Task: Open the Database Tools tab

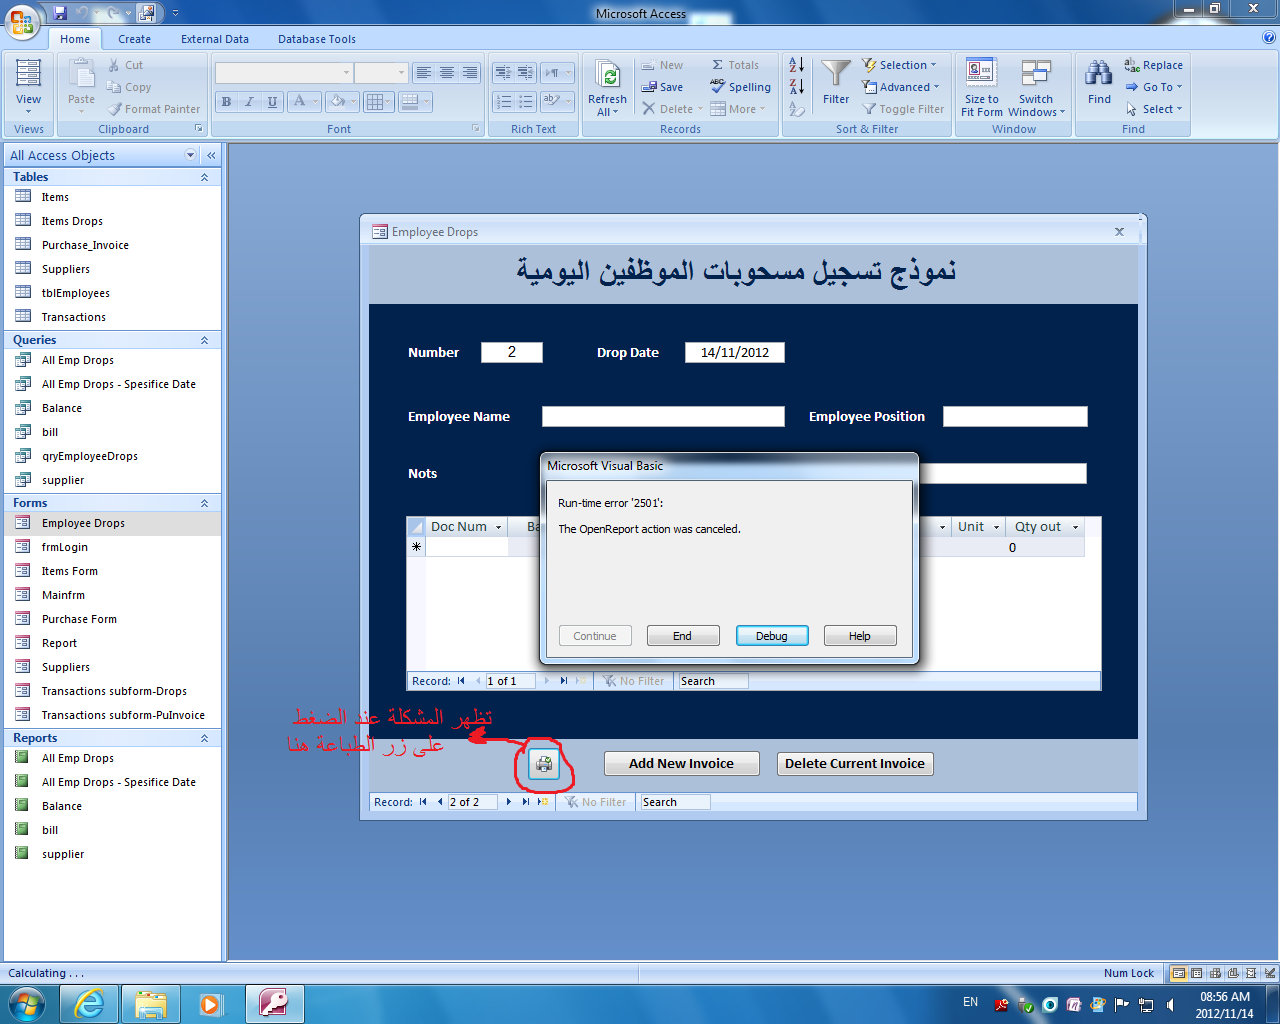Action: 317,39
